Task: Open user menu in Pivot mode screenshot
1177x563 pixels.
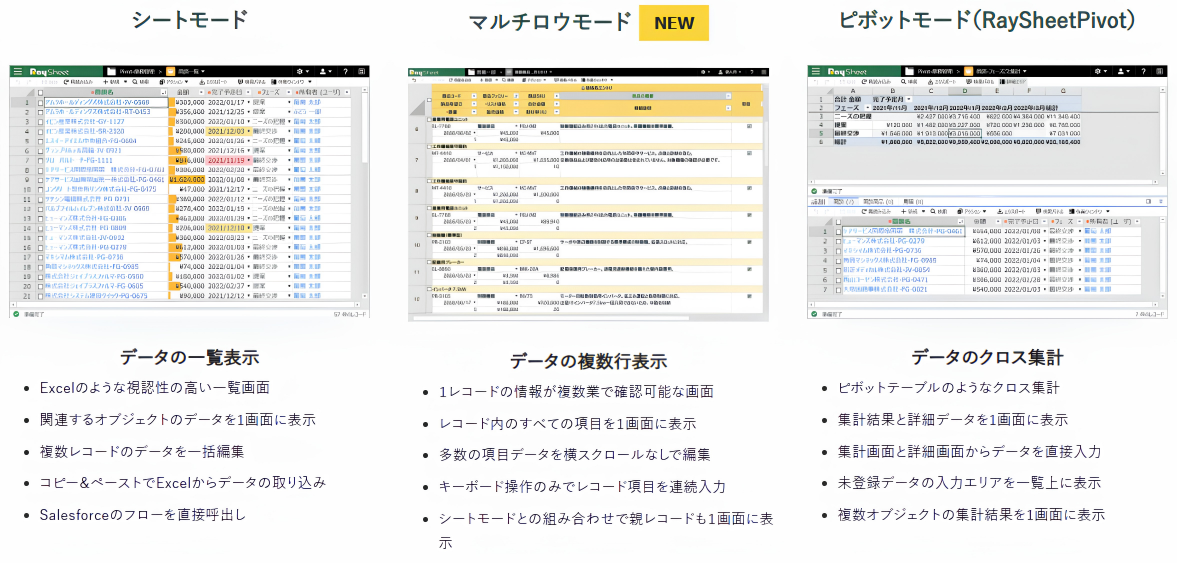Action: tap(1120, 71)
